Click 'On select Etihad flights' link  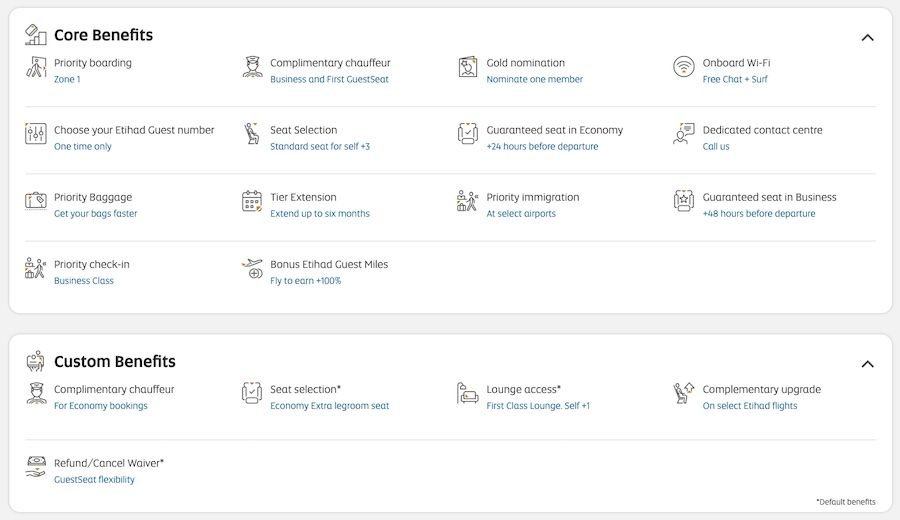click(x=750, y=406)
